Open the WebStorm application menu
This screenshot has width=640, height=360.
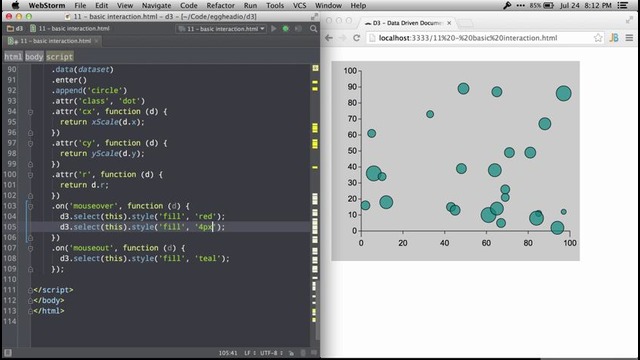46,5
